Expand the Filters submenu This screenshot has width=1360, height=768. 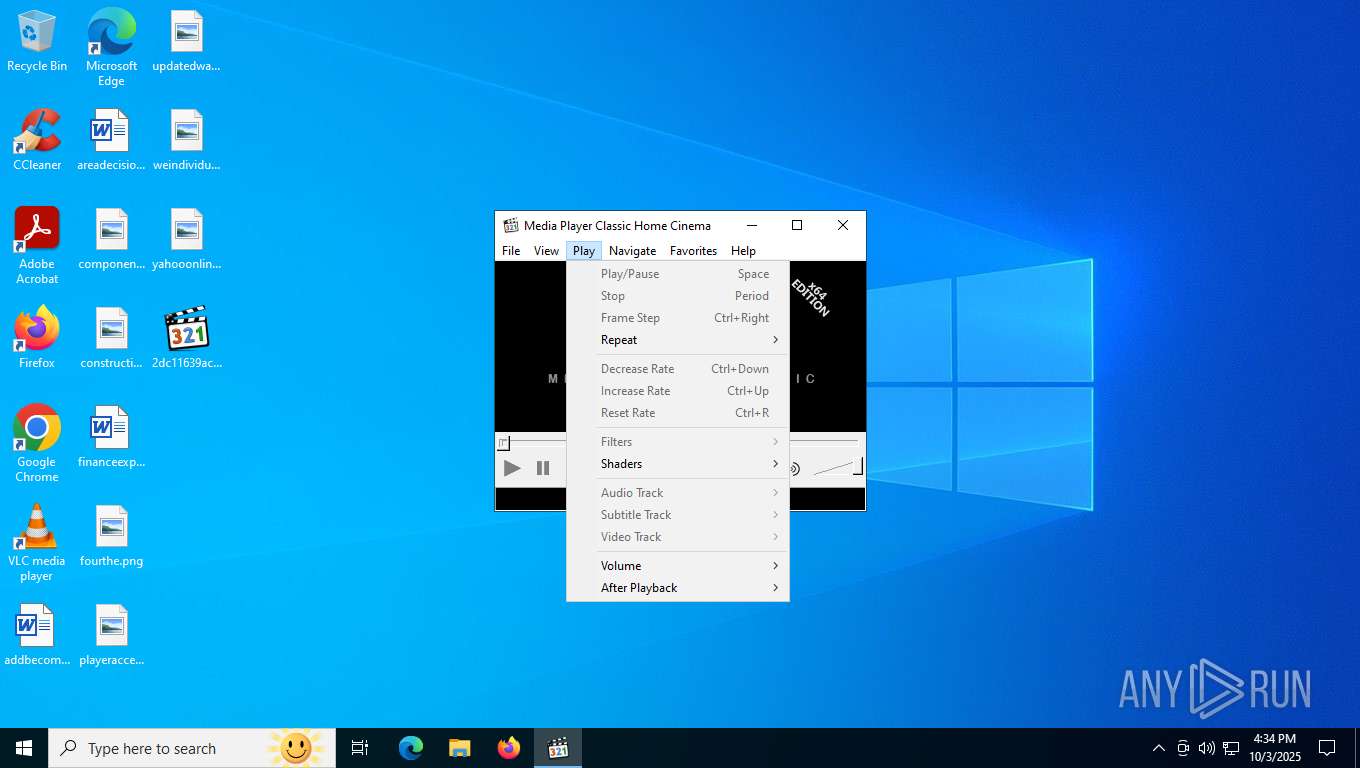point(678,442)
